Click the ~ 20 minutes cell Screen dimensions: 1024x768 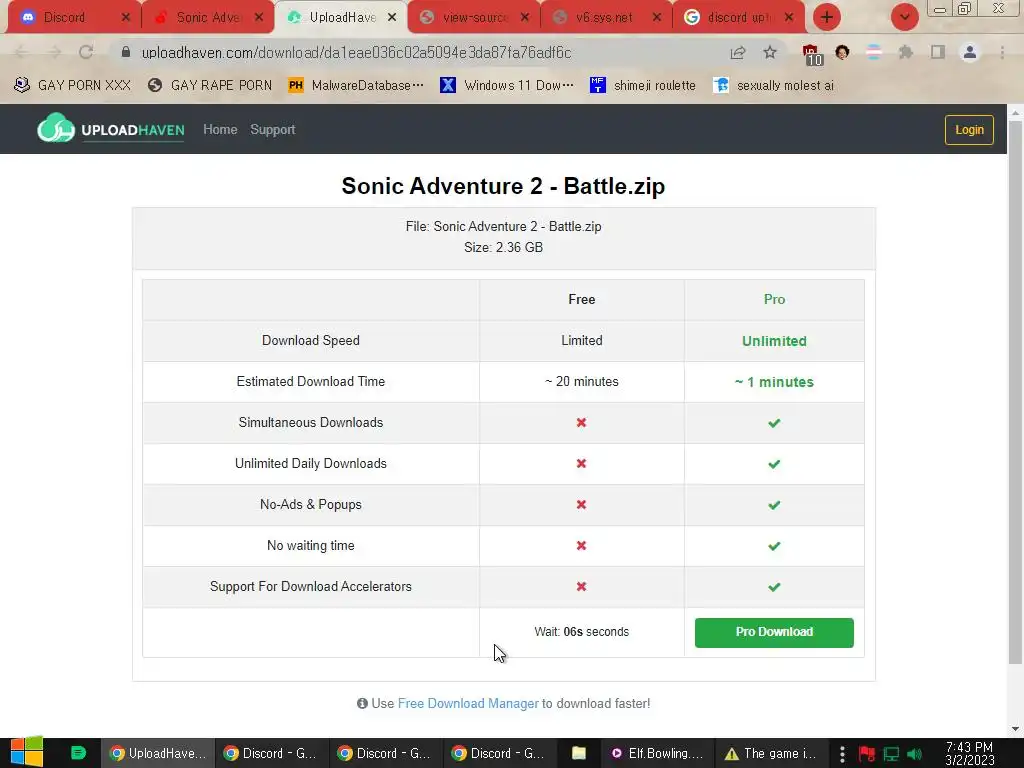tap(581, 381)
